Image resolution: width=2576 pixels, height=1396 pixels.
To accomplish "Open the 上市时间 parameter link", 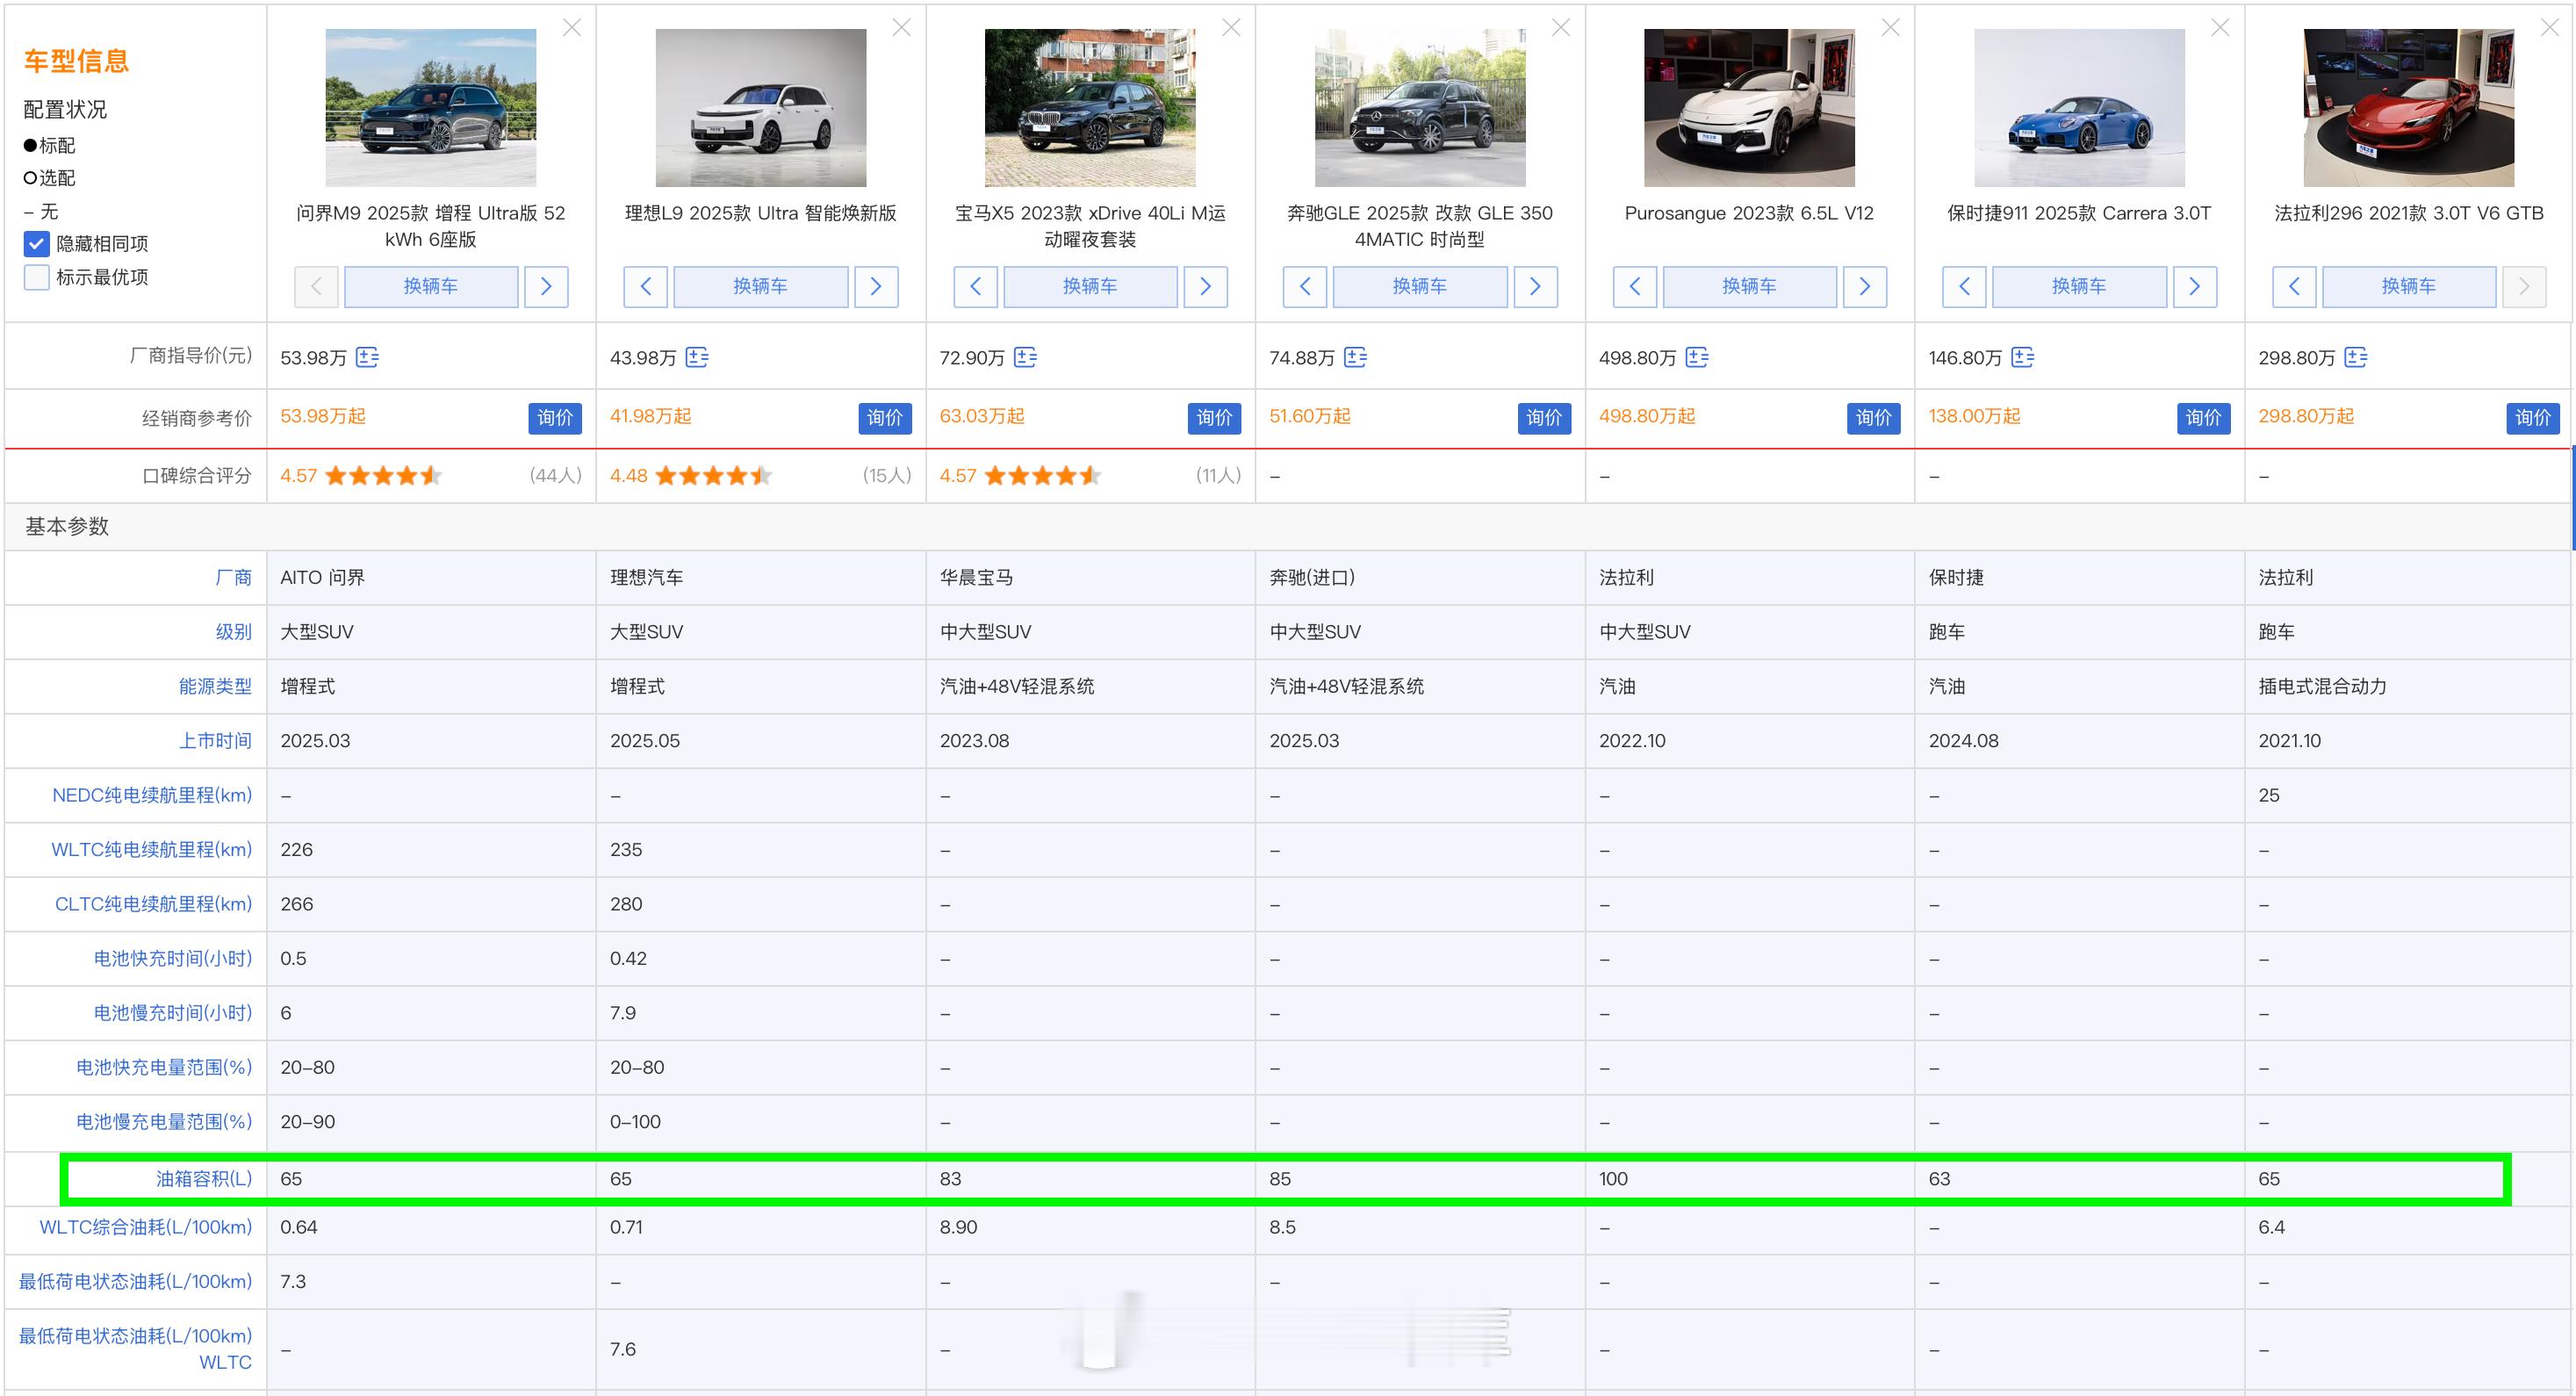I will pyautogui.click(x=215, y=741).
